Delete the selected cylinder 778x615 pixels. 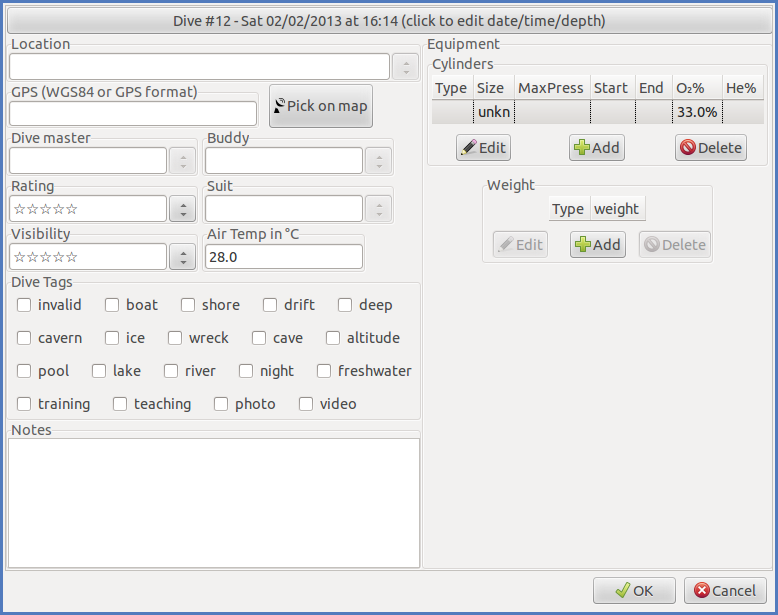(x=711, y=147)
